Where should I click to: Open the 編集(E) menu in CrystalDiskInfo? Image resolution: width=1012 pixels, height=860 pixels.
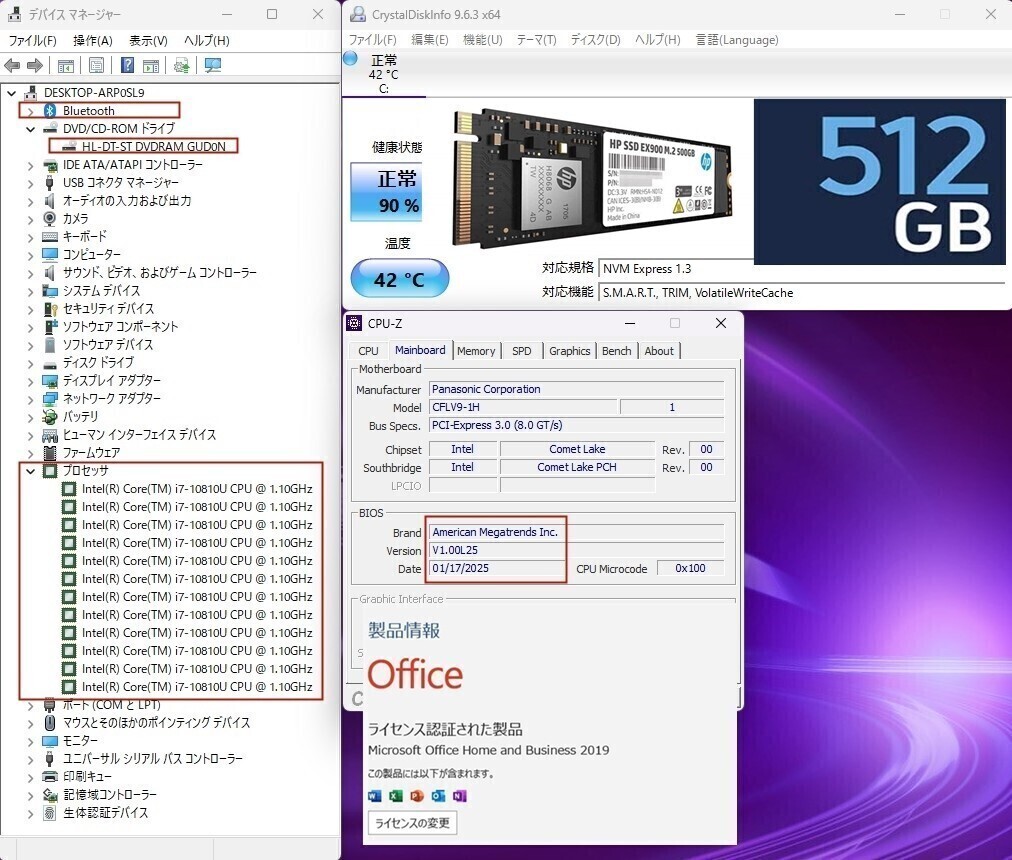(430, 40)
